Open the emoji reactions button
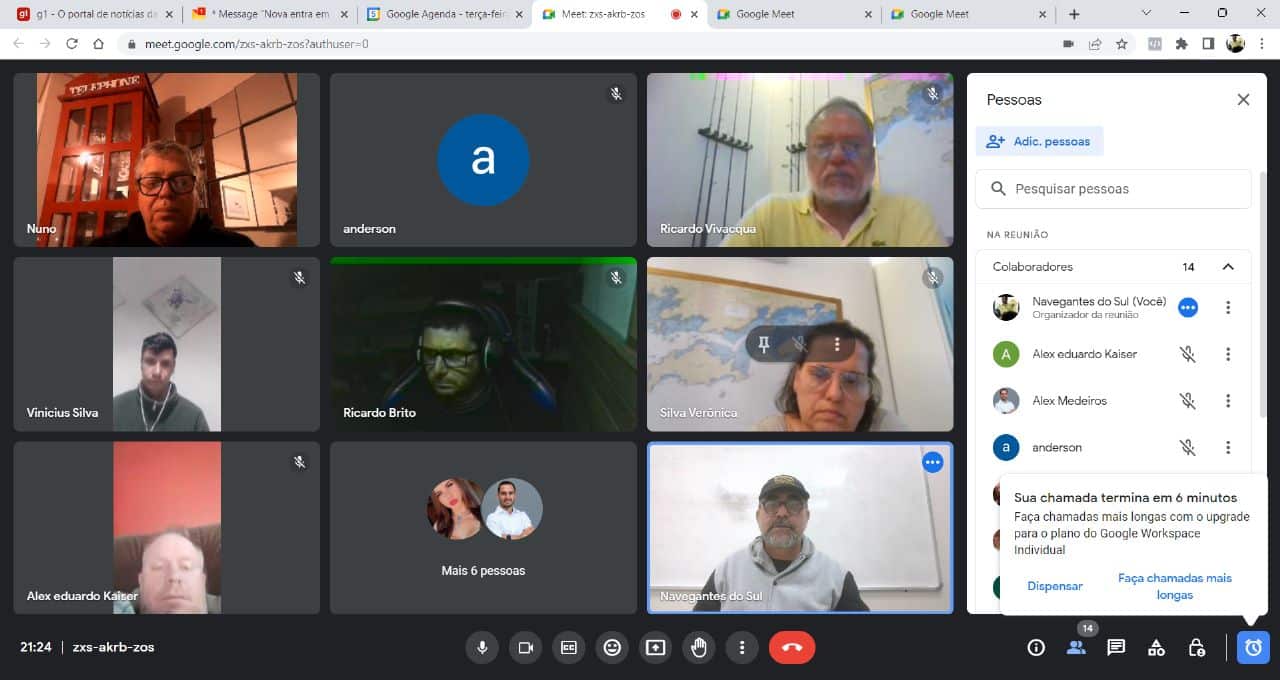1280x680 pixels. click(612, 647)
